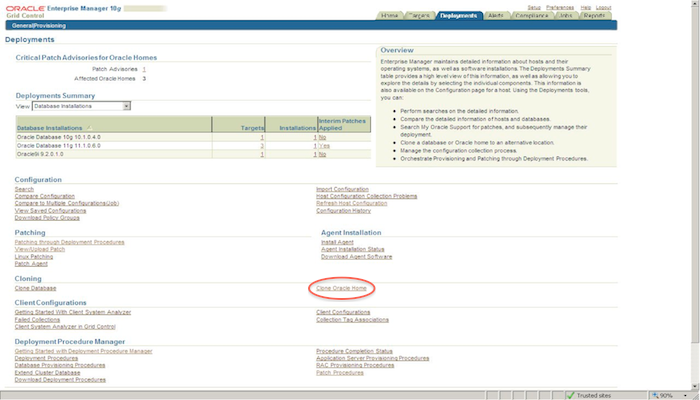Open Configuration History link

pyautogui.click(x=343, y=211)
